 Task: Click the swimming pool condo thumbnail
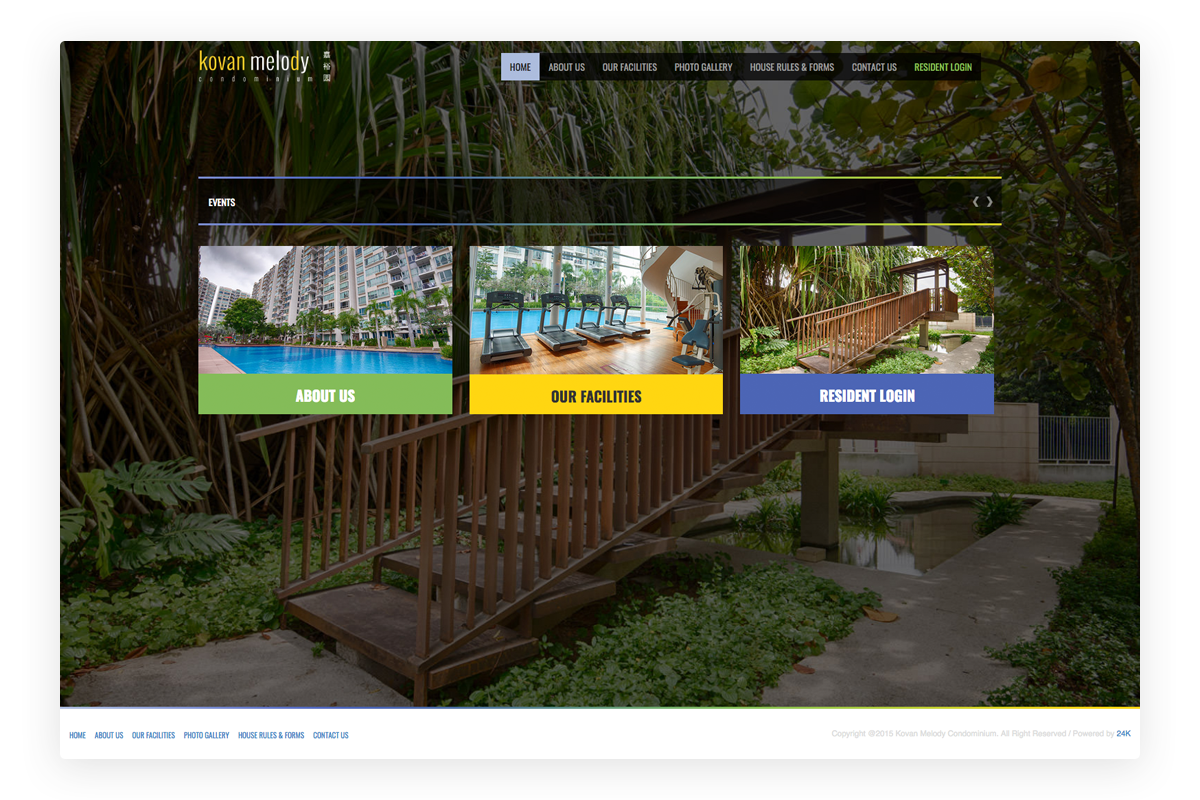(x=325, y=310)
